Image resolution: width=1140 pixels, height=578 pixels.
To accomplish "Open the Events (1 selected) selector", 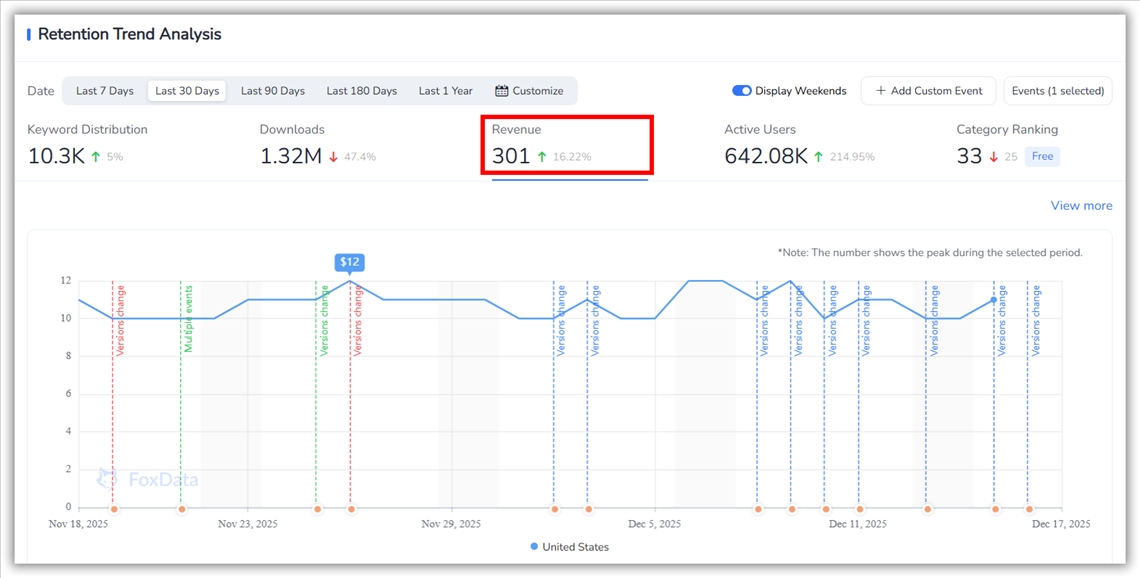I will (1058, 90).
